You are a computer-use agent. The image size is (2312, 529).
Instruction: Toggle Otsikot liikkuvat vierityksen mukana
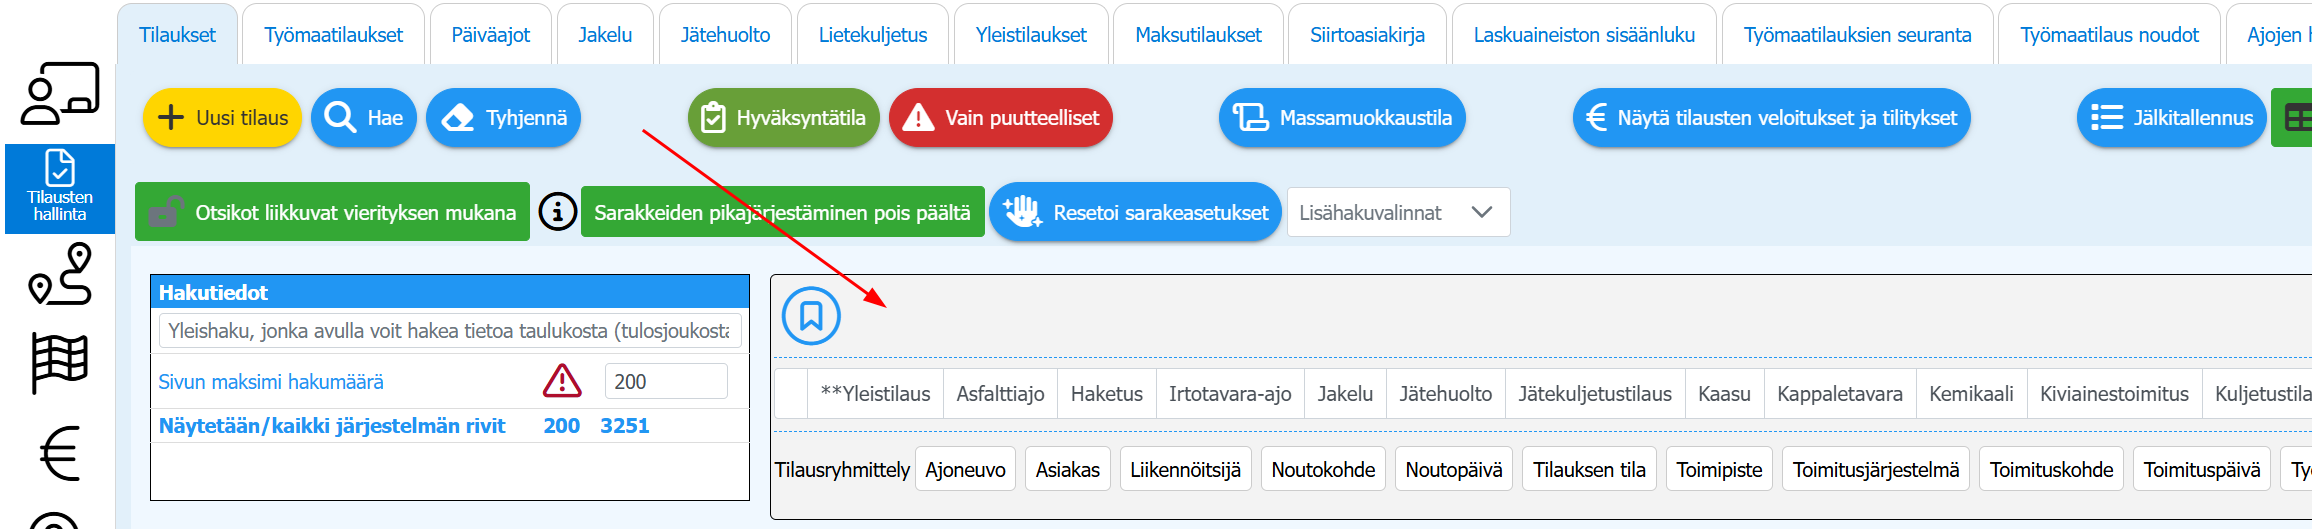point(332,212)
